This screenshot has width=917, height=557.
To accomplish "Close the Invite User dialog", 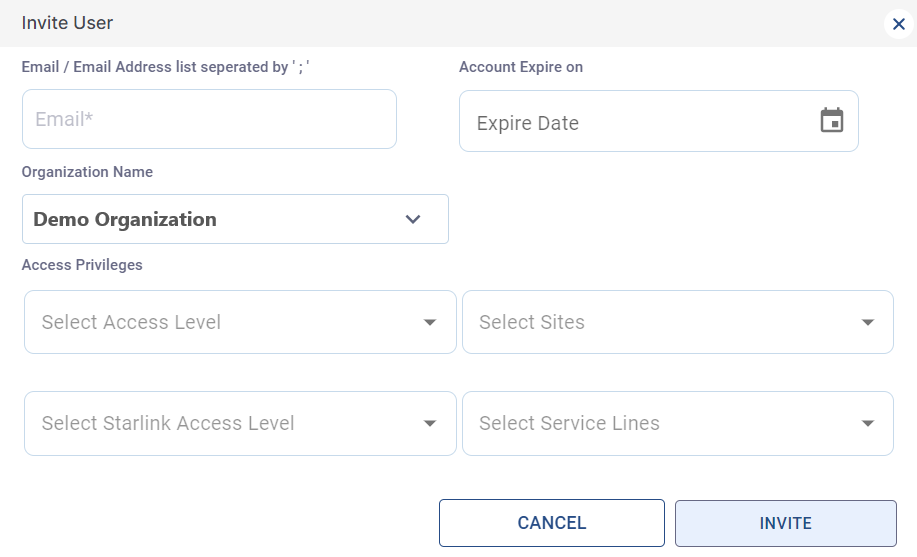I will tap(898, 25).
